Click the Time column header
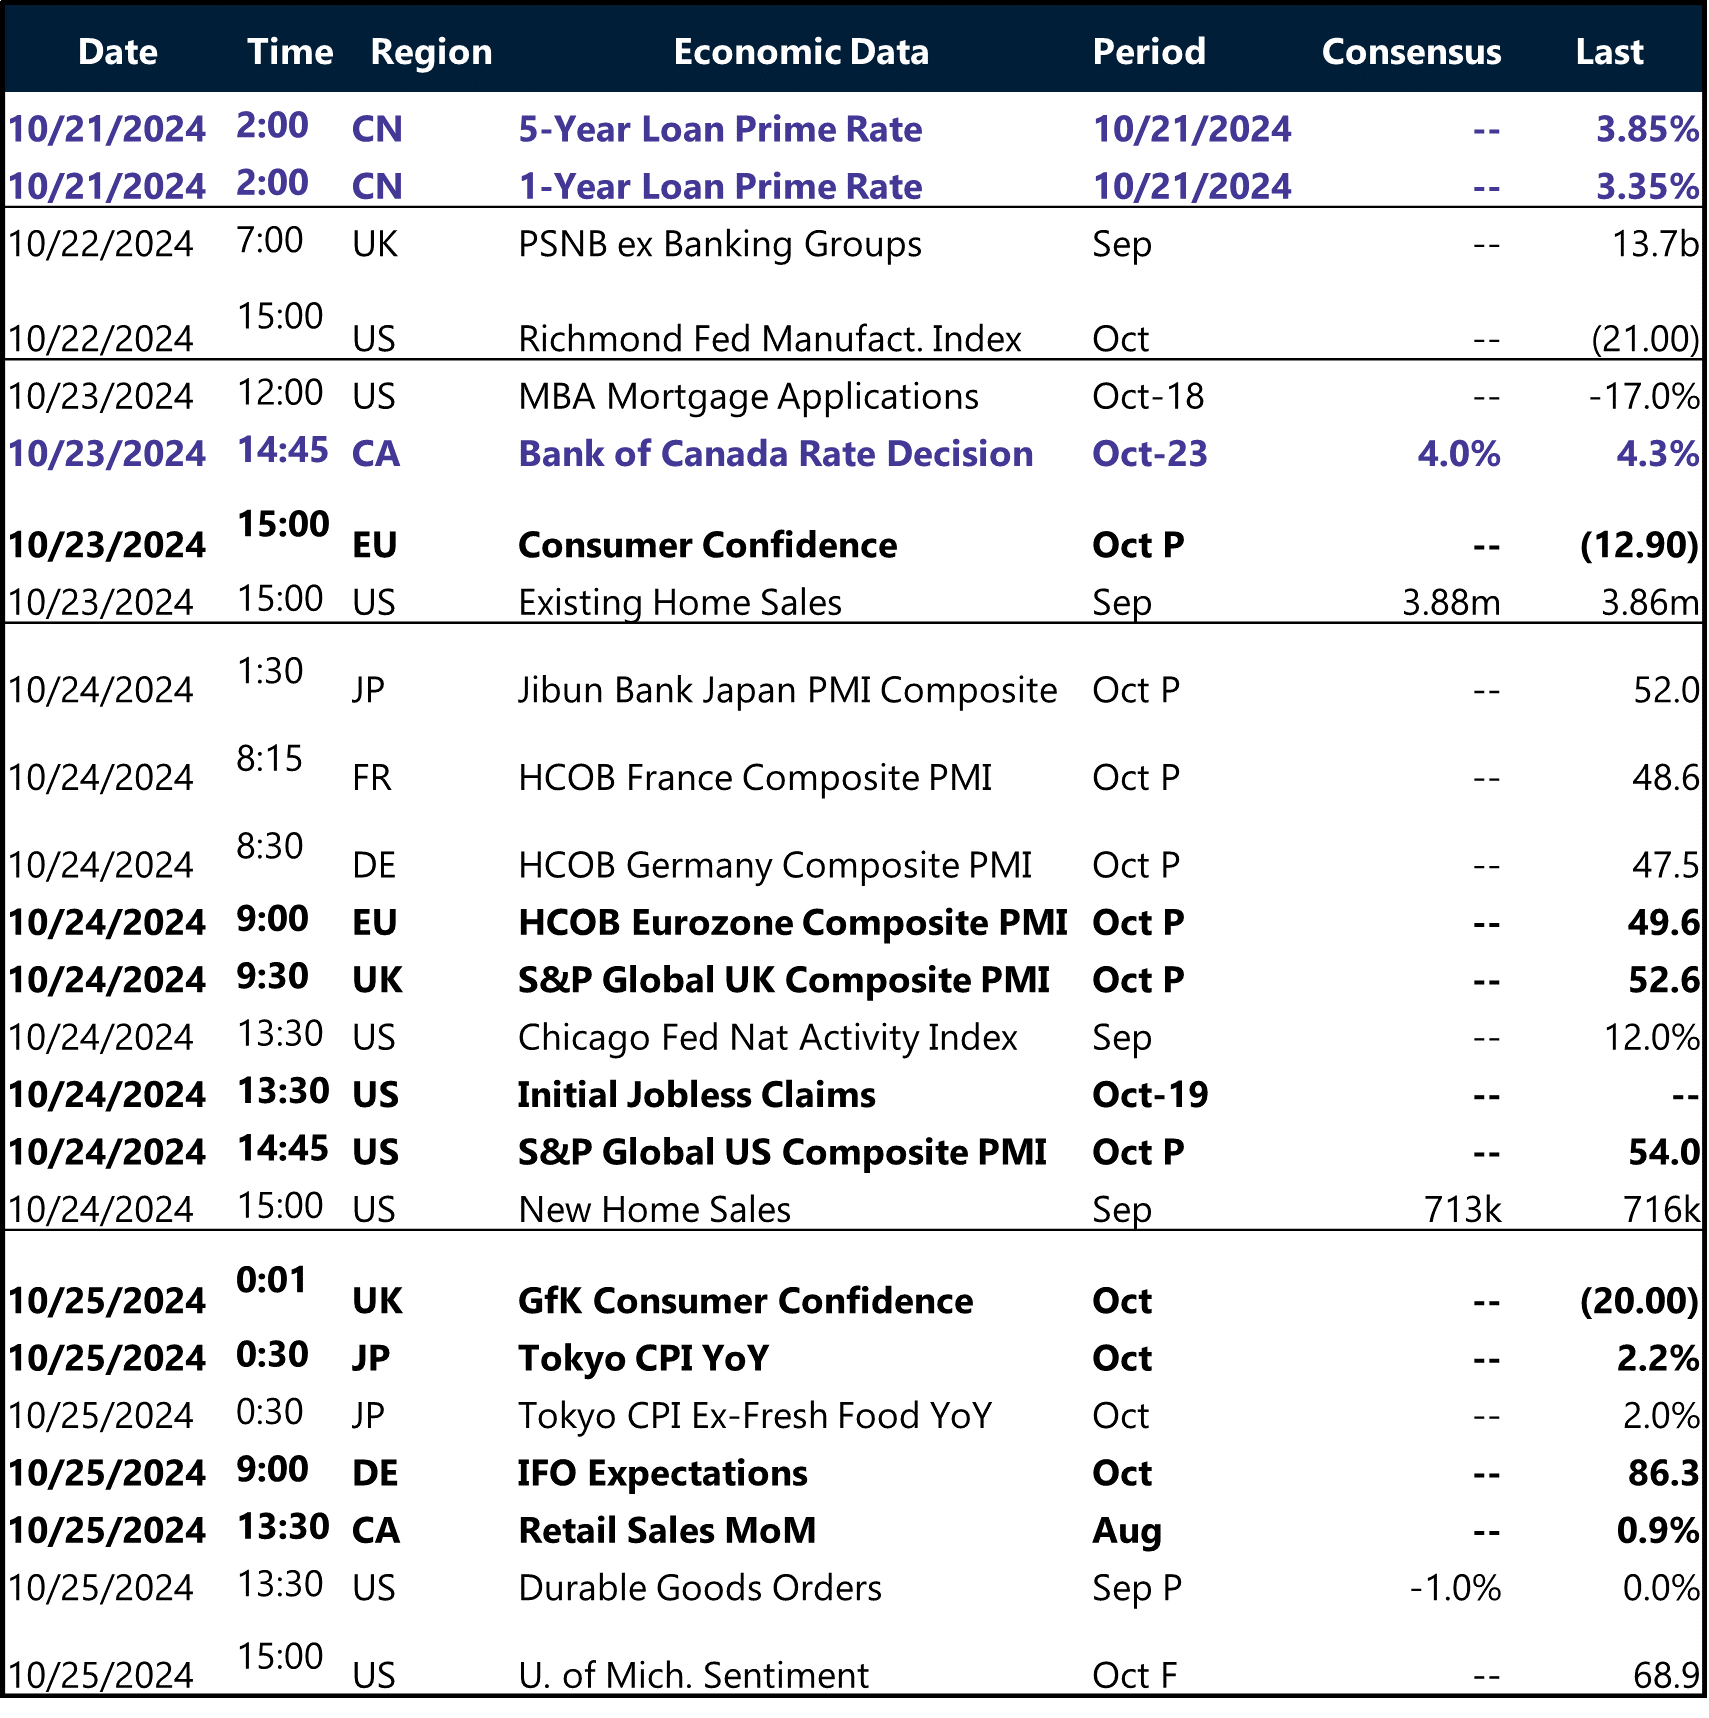Viewport: 1709px width, 1718px height. pos(288,51)
